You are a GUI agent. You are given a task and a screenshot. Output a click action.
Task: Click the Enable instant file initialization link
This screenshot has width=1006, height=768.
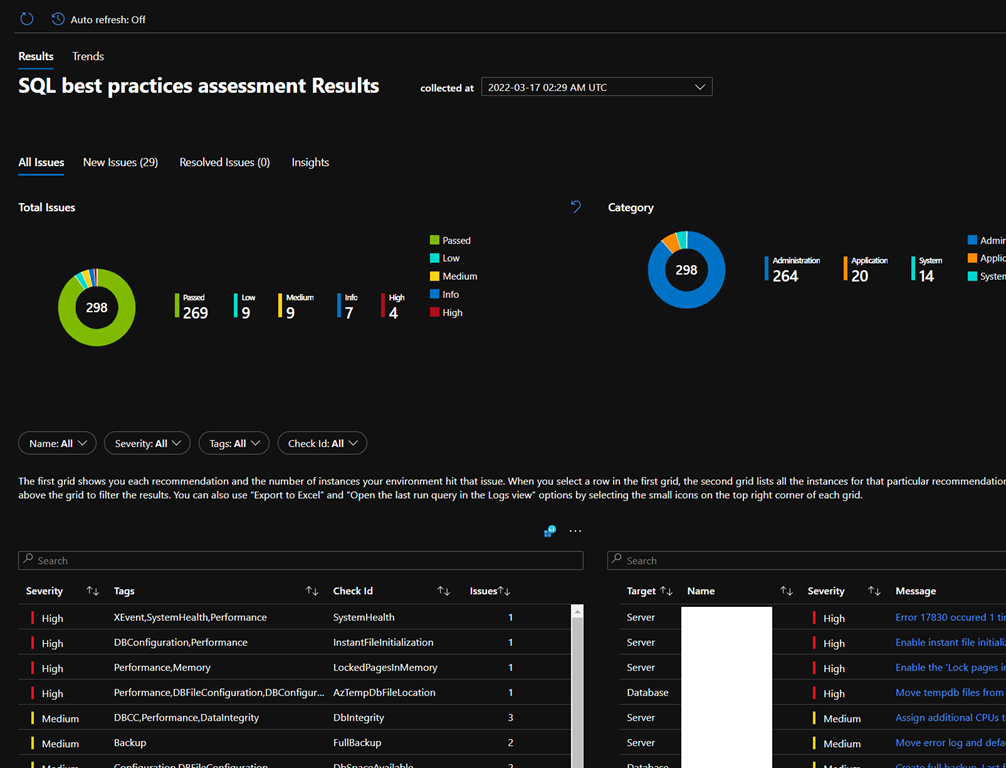[950, 642]
